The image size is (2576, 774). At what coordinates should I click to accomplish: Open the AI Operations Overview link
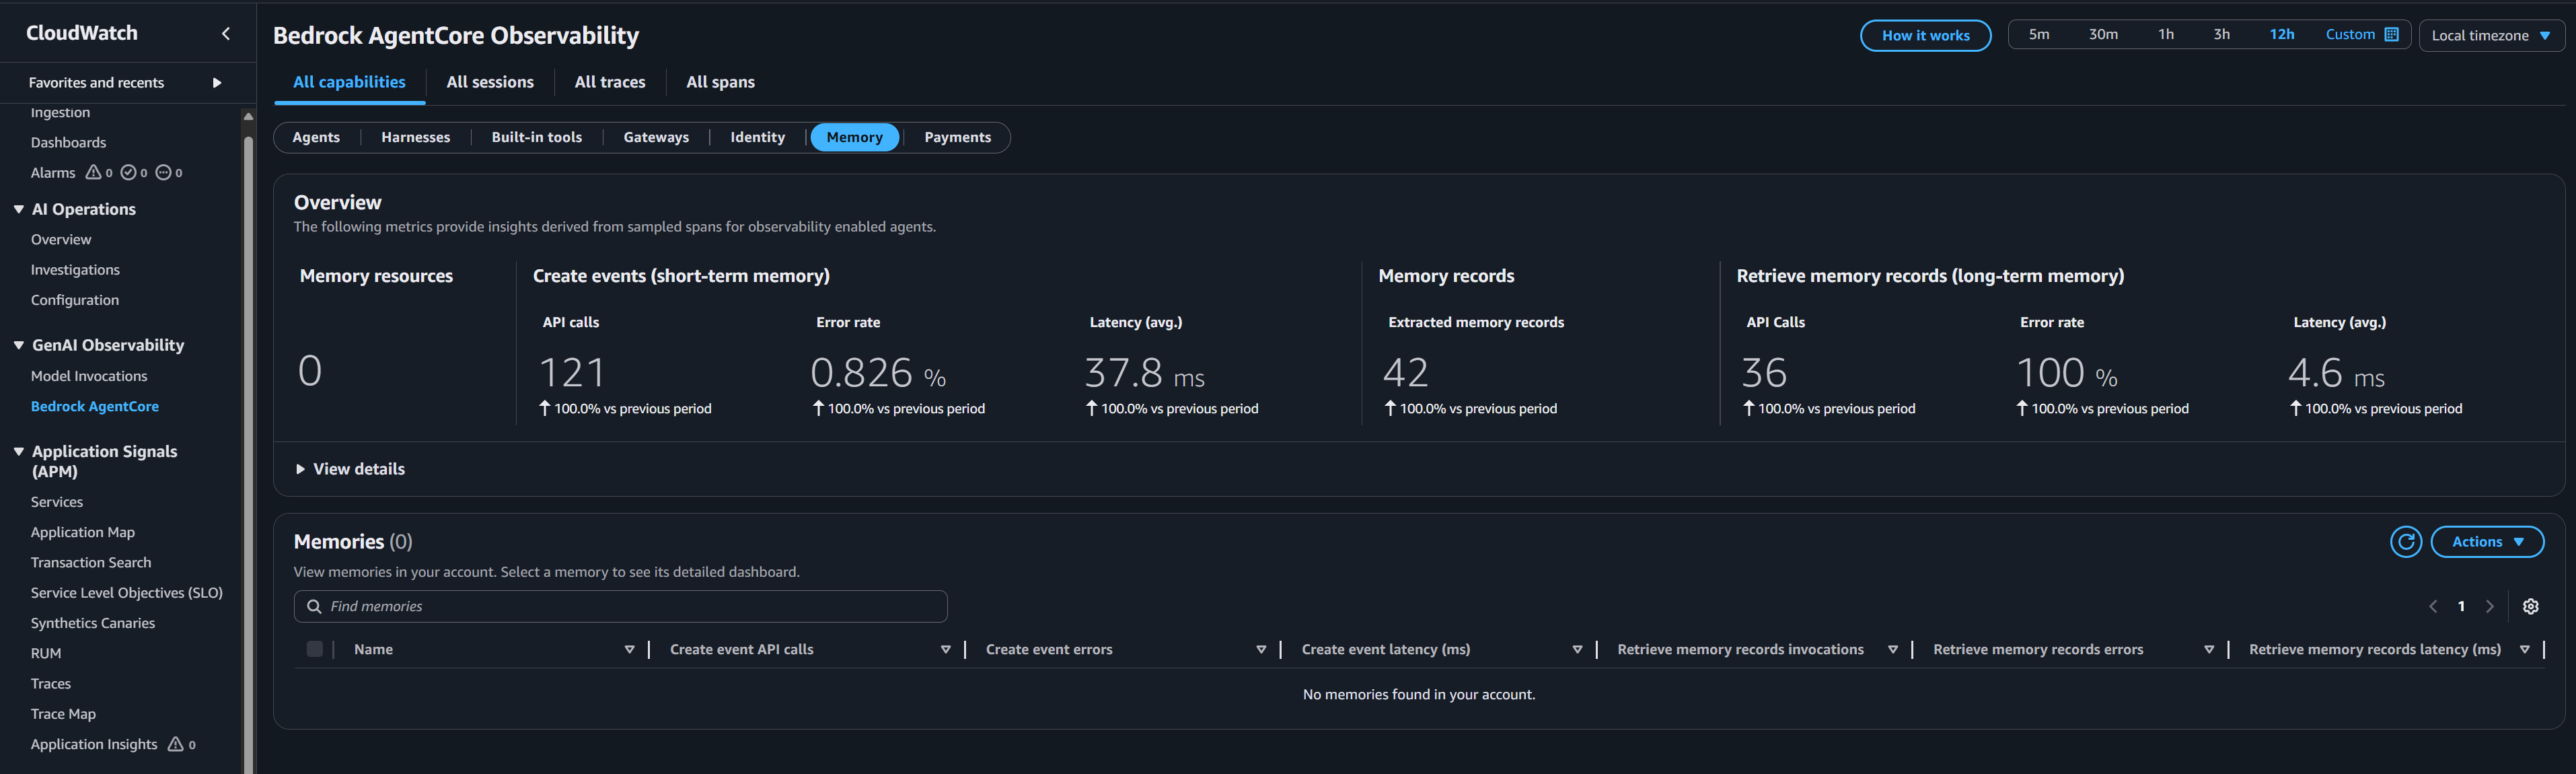61,239
